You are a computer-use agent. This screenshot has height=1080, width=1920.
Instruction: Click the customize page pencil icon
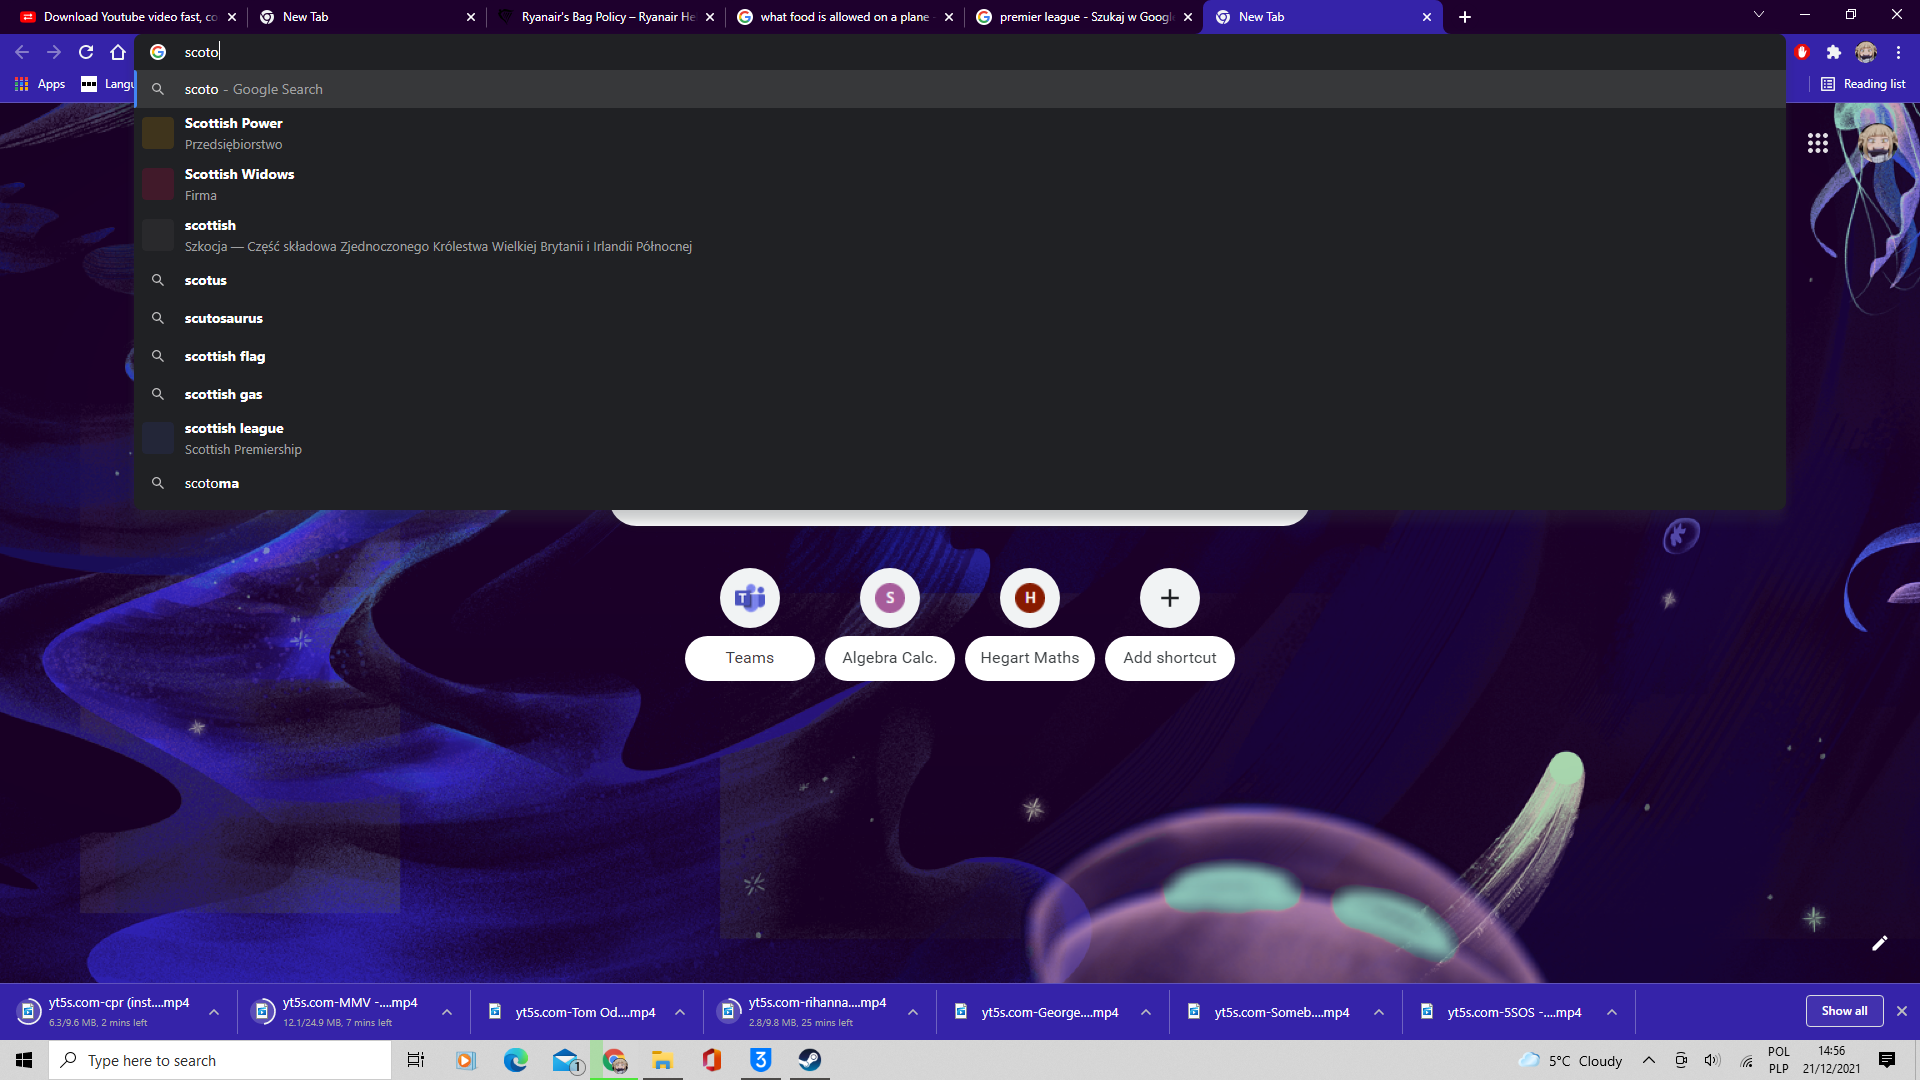click(x=1879, y=943)
